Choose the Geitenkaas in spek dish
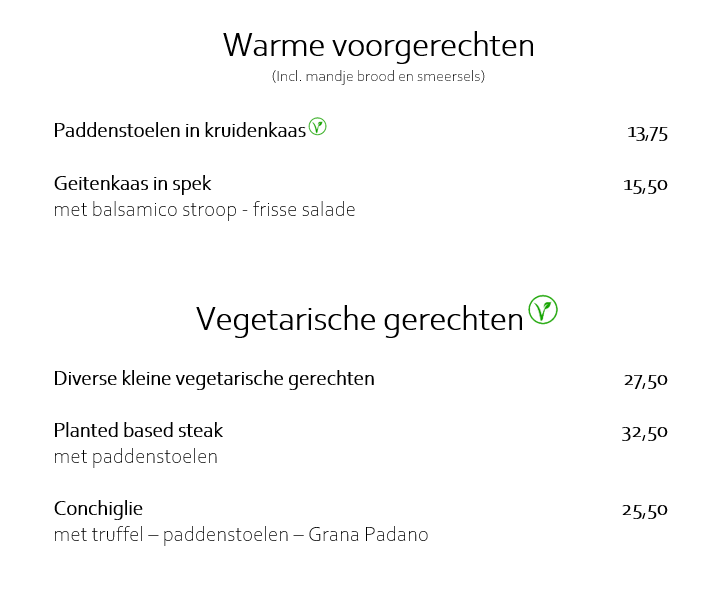 point(132,184)
